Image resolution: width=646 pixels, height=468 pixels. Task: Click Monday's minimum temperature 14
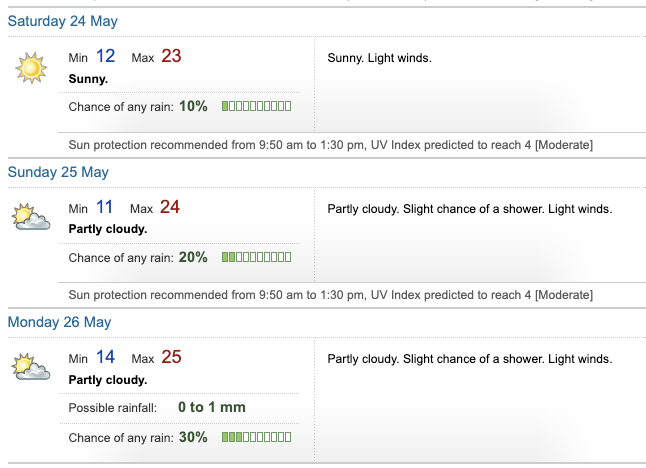click(x=106, y=358)
